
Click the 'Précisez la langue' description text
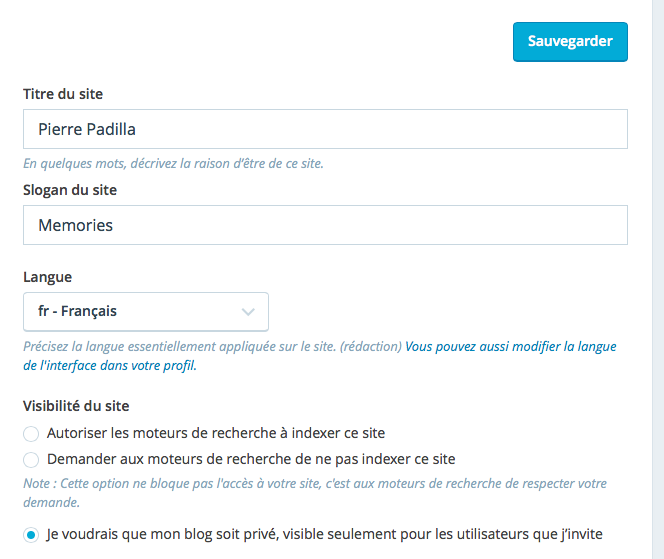[x=212, y=347]
